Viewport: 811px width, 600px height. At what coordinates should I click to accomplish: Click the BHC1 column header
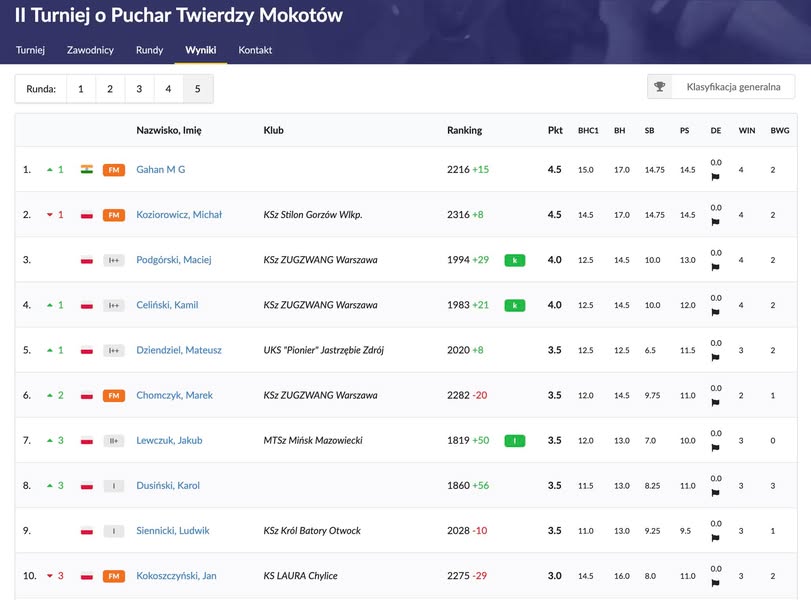(x=588, y=131)
